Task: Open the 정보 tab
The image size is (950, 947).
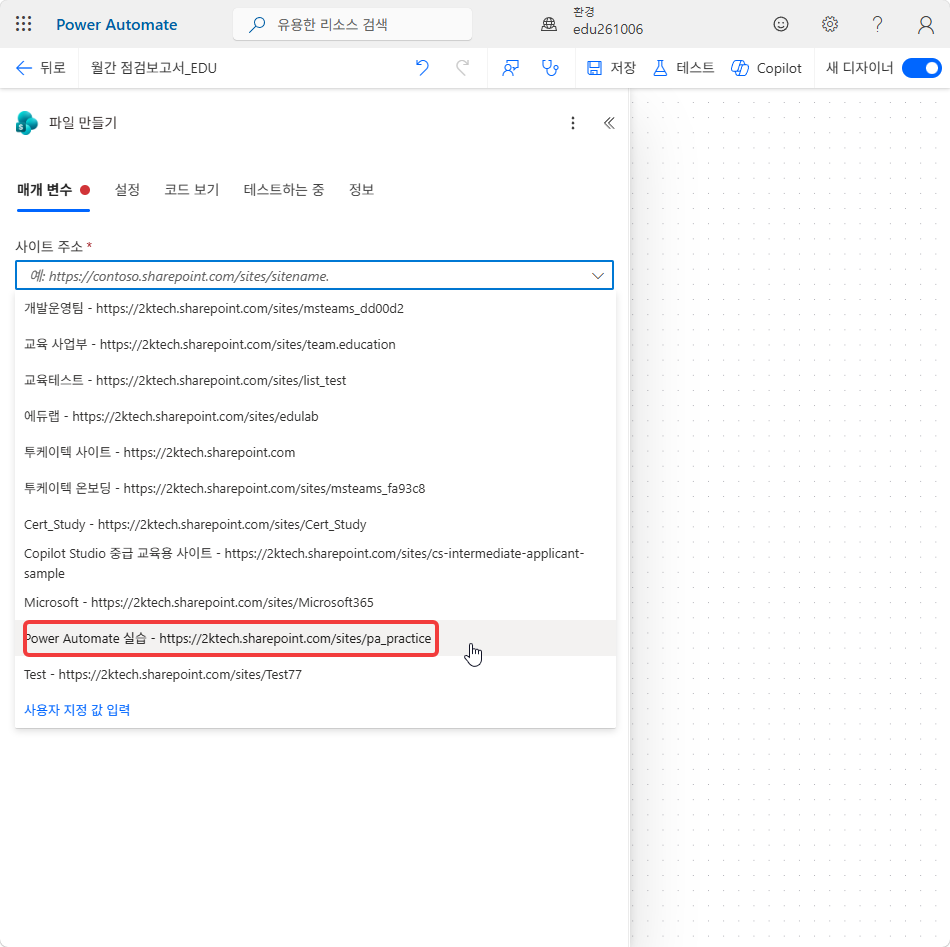Action: [361, 190]
